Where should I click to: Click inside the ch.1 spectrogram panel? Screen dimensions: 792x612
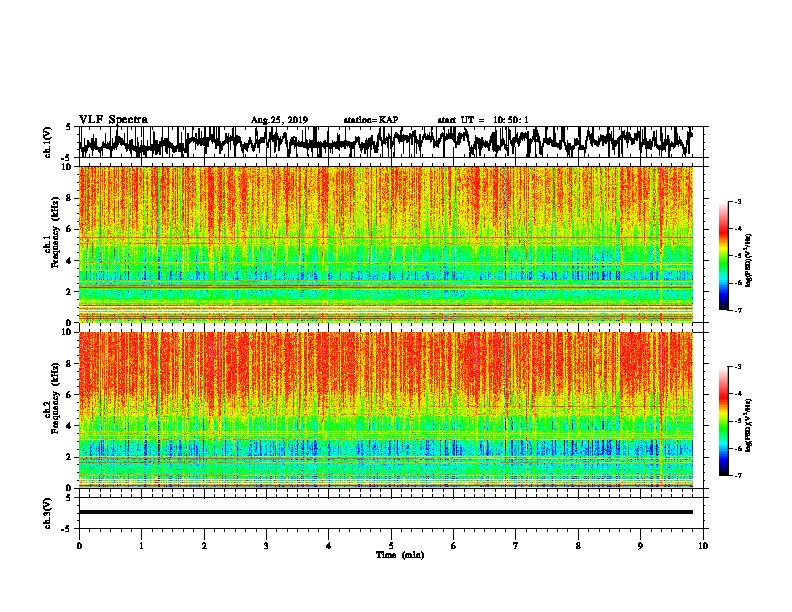coord(386,244)
